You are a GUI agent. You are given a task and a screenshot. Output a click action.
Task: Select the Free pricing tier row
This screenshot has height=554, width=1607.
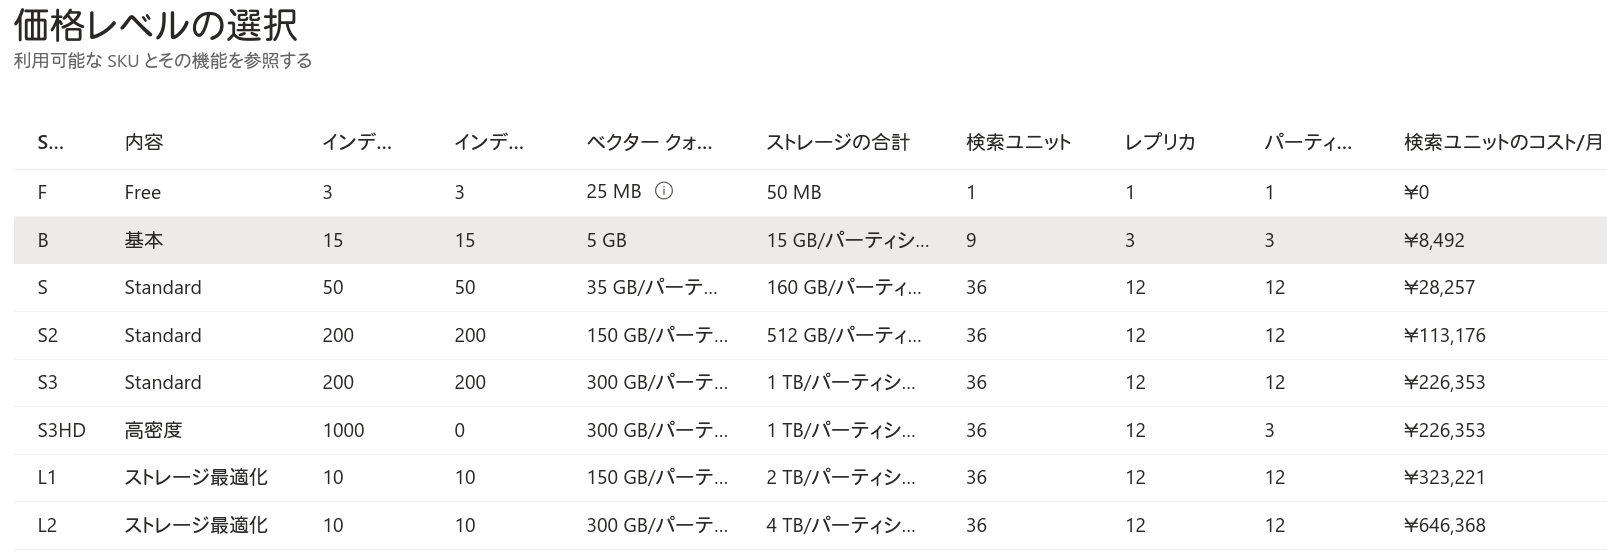(810, 192)
